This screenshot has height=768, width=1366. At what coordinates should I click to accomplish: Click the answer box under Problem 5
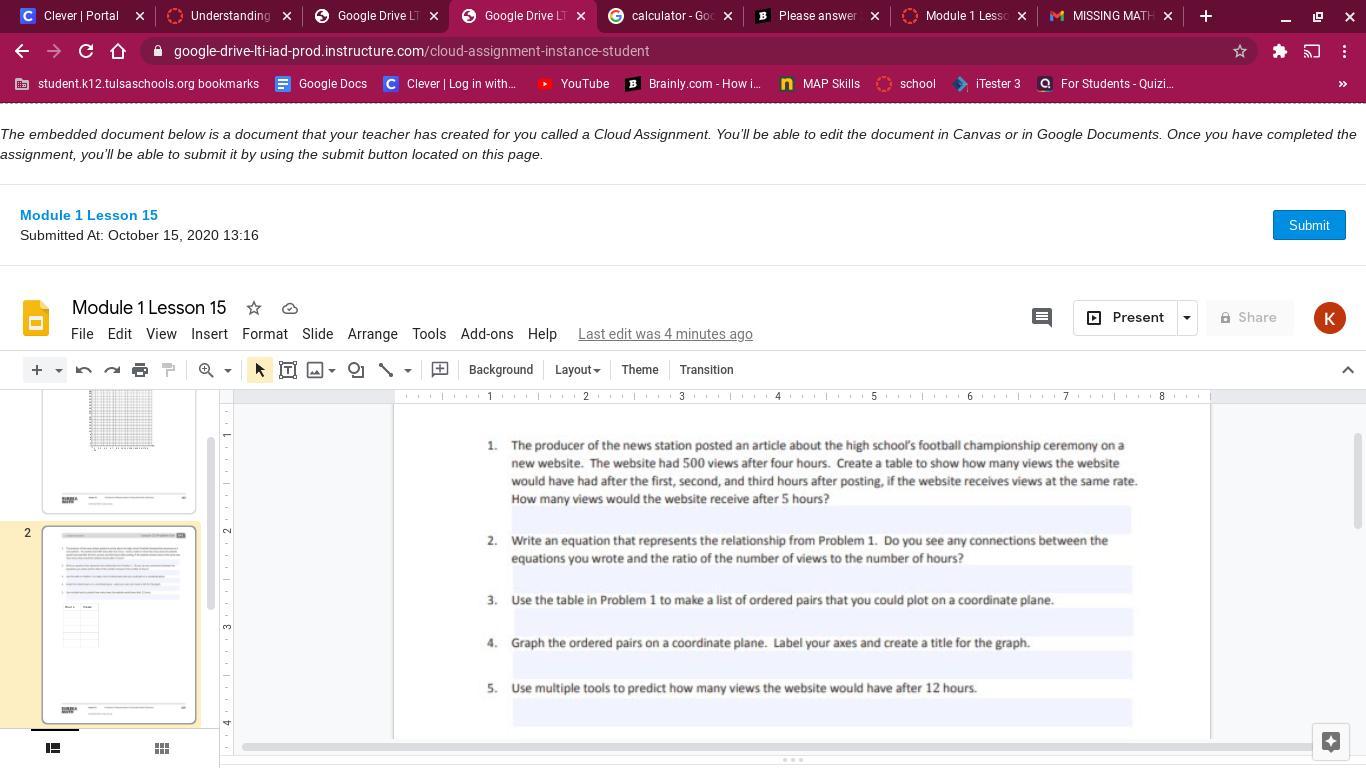click(822, 712)
